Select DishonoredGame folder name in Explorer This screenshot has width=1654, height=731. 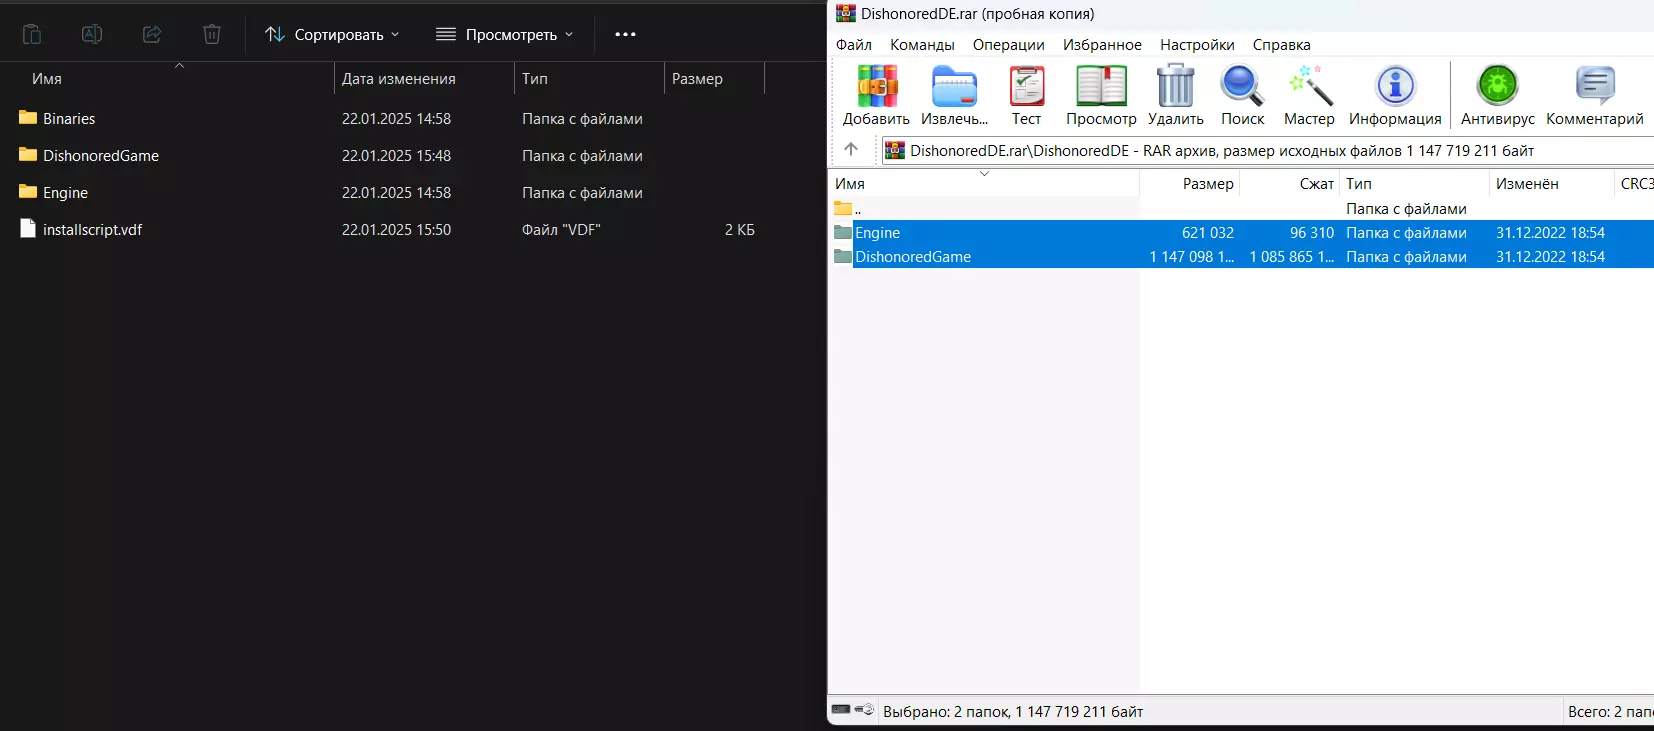[x=101, y=156]
